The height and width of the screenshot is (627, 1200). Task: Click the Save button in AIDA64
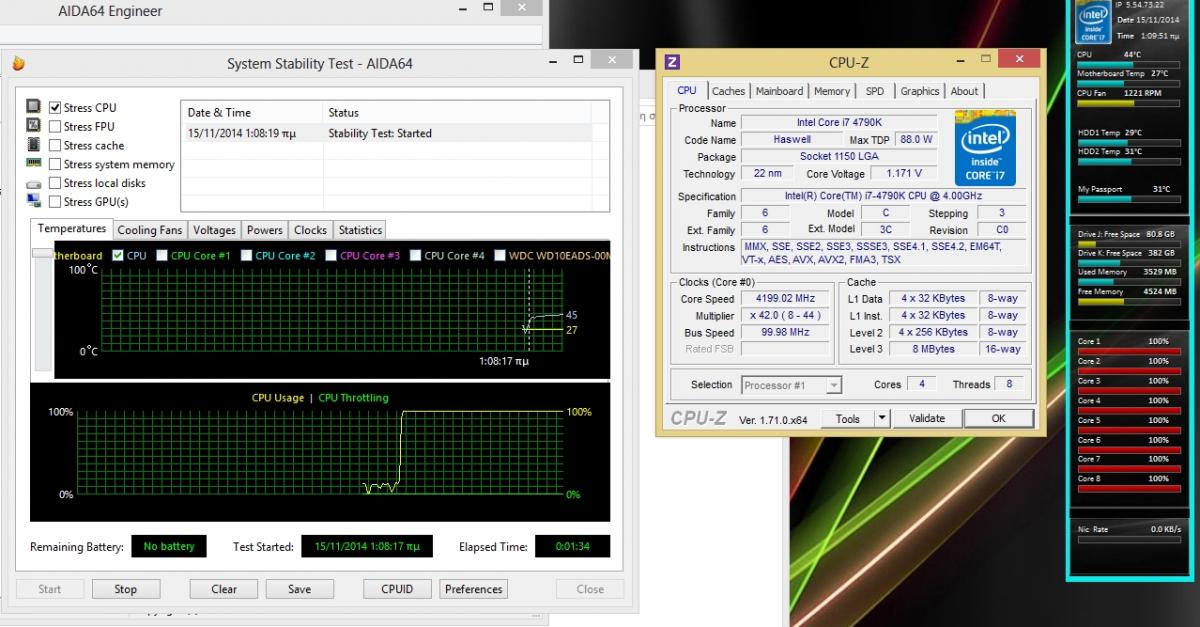(x=299, y=589)
